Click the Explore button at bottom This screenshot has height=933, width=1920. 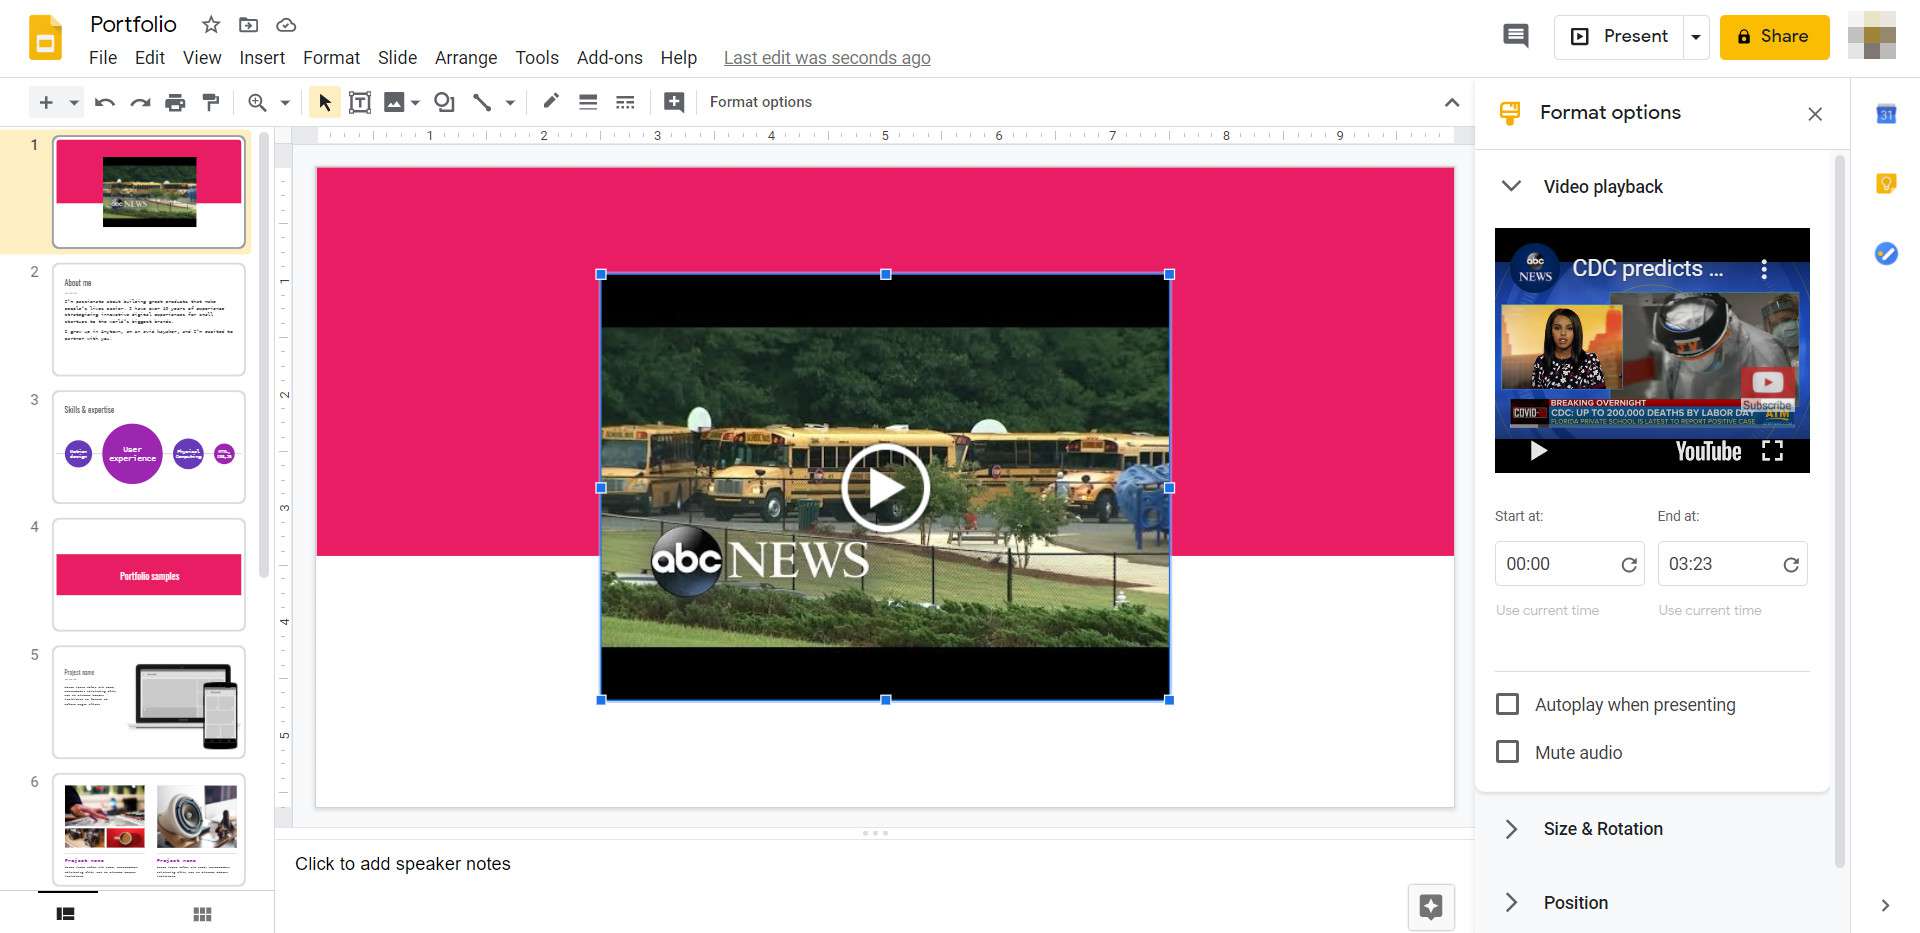(1431, 907)
